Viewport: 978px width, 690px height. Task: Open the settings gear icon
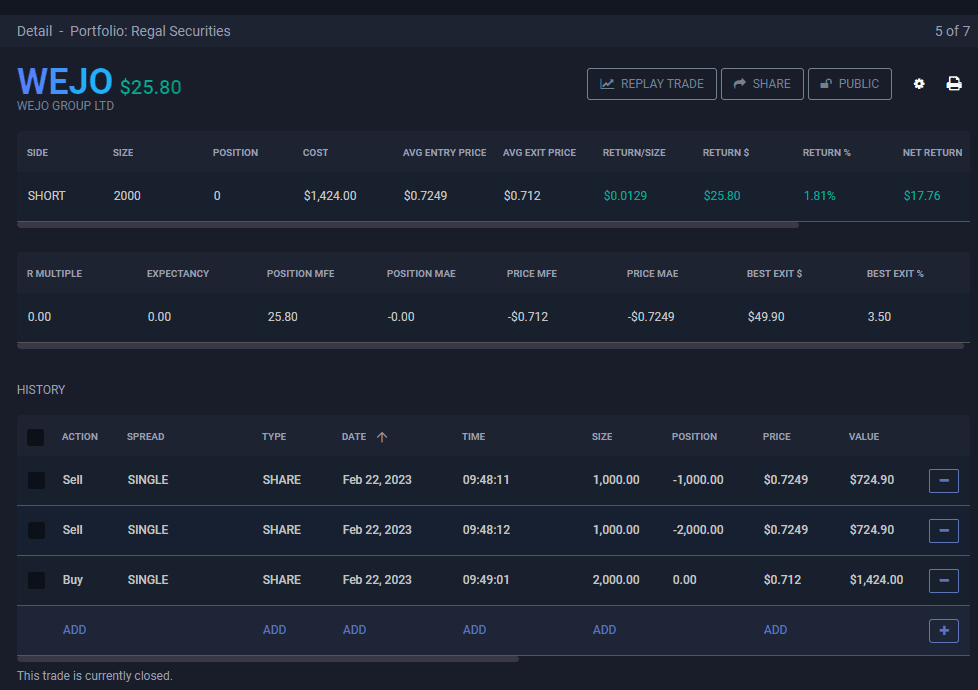click(919, 84)
